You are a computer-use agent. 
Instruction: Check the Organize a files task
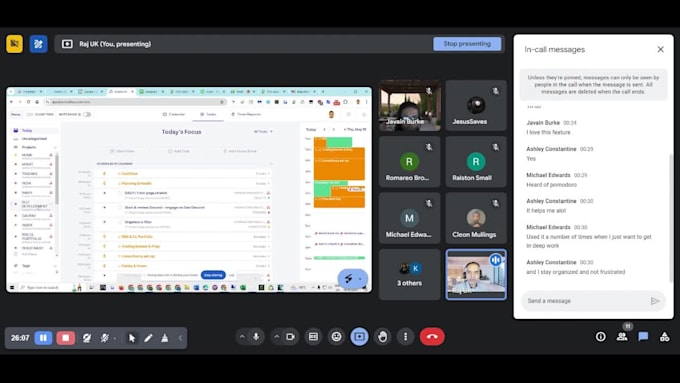tap(120, 222)
